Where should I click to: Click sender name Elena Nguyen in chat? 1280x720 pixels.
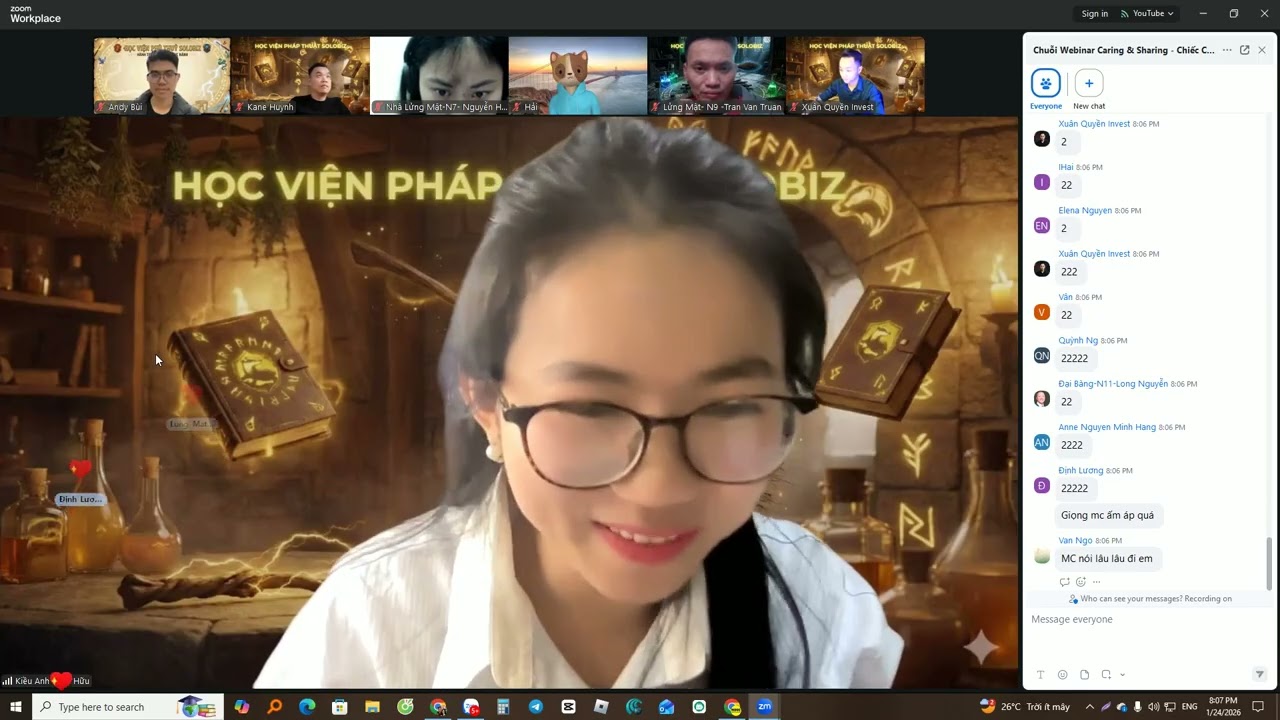[1085, 211]
